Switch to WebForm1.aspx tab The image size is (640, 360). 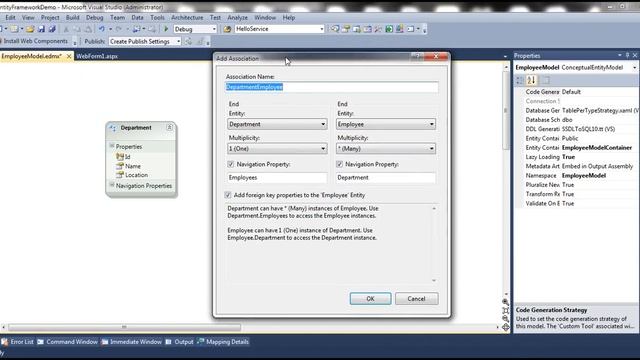click(97, 56)
